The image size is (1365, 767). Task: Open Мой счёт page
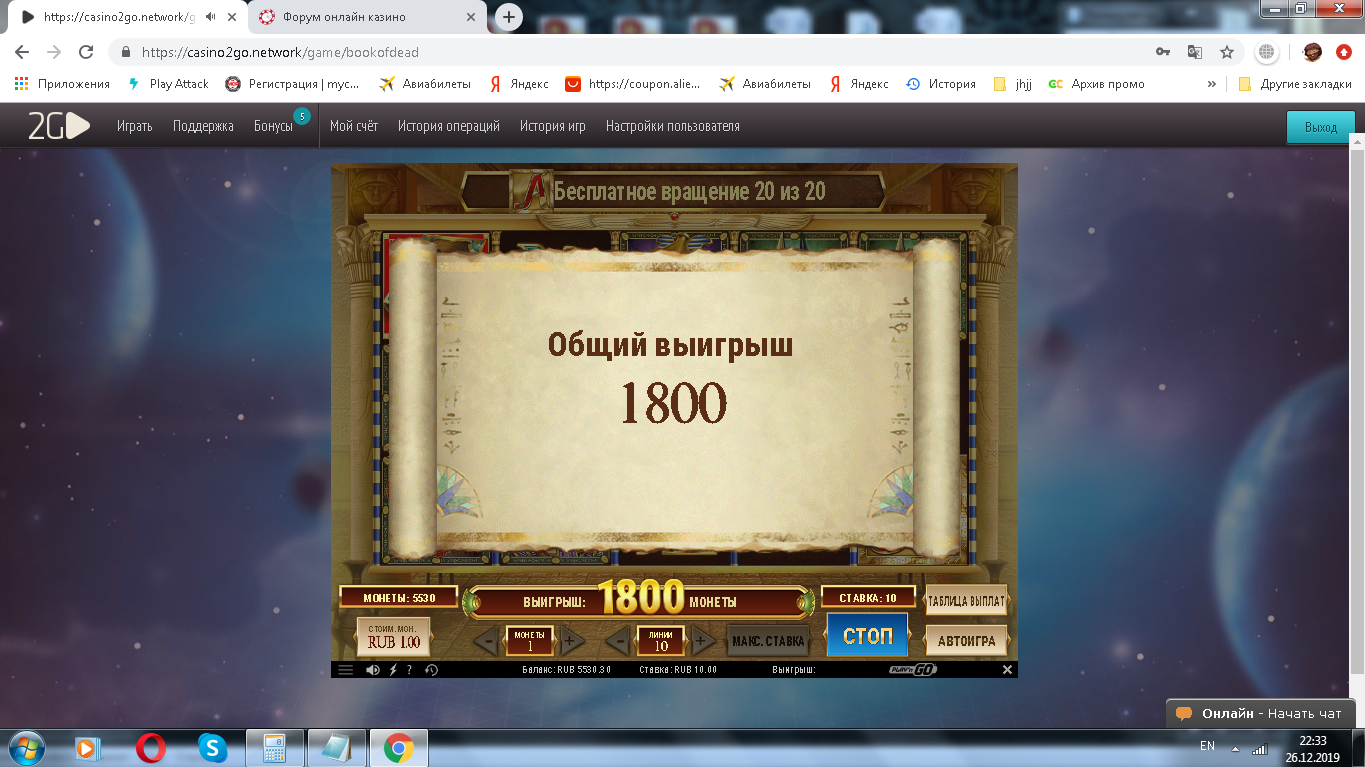(x=354, y=126)
